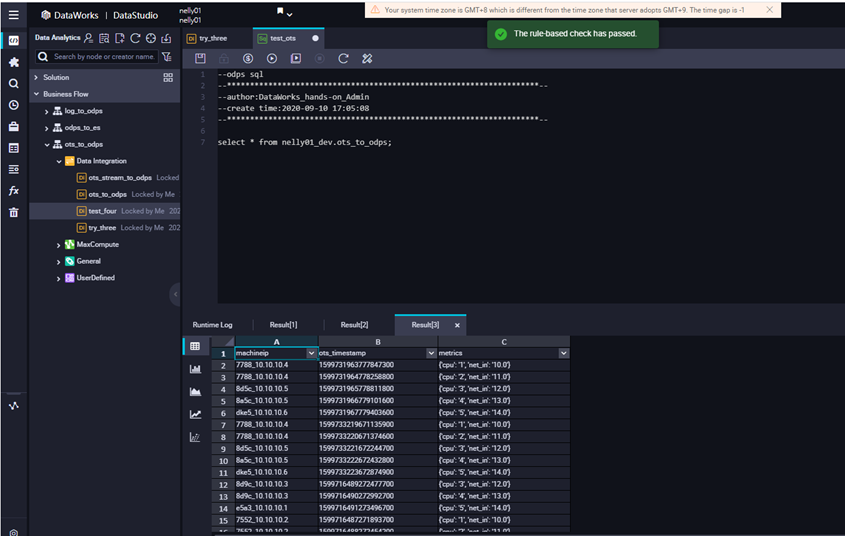Click the cost estimate dollar icon
The height and width of the screenshot is (536, 845).
click(x=248, y=58)
